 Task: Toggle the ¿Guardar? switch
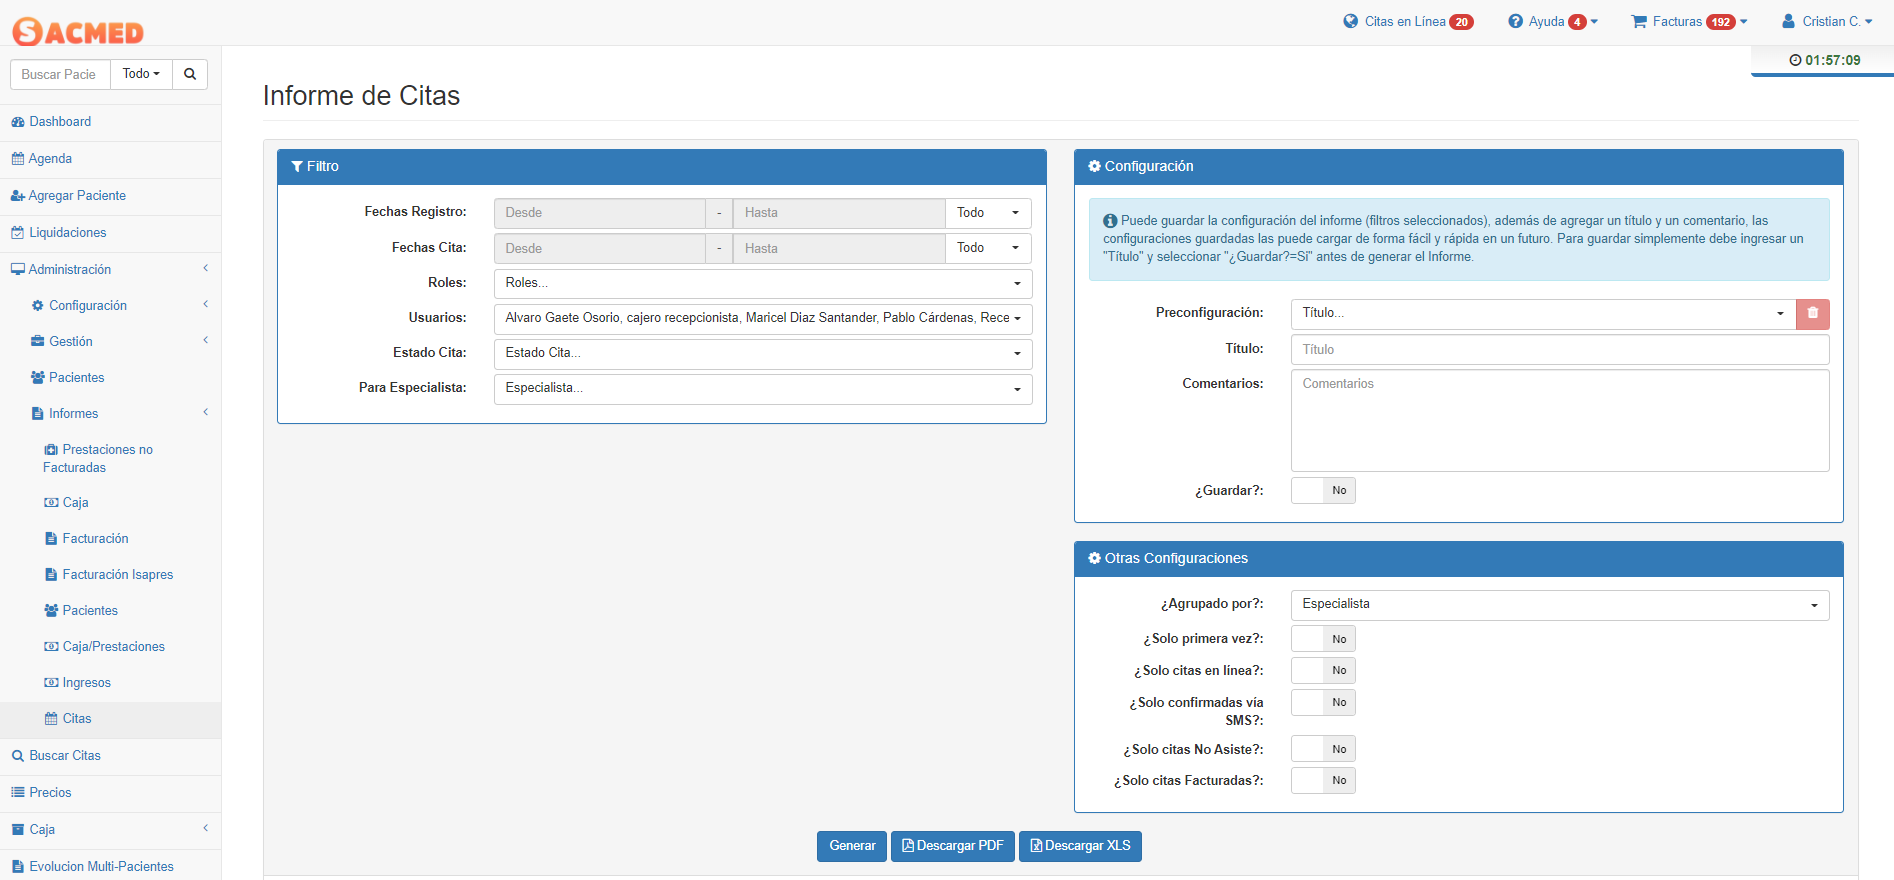pyautogui.click(x=1322, y=491)
